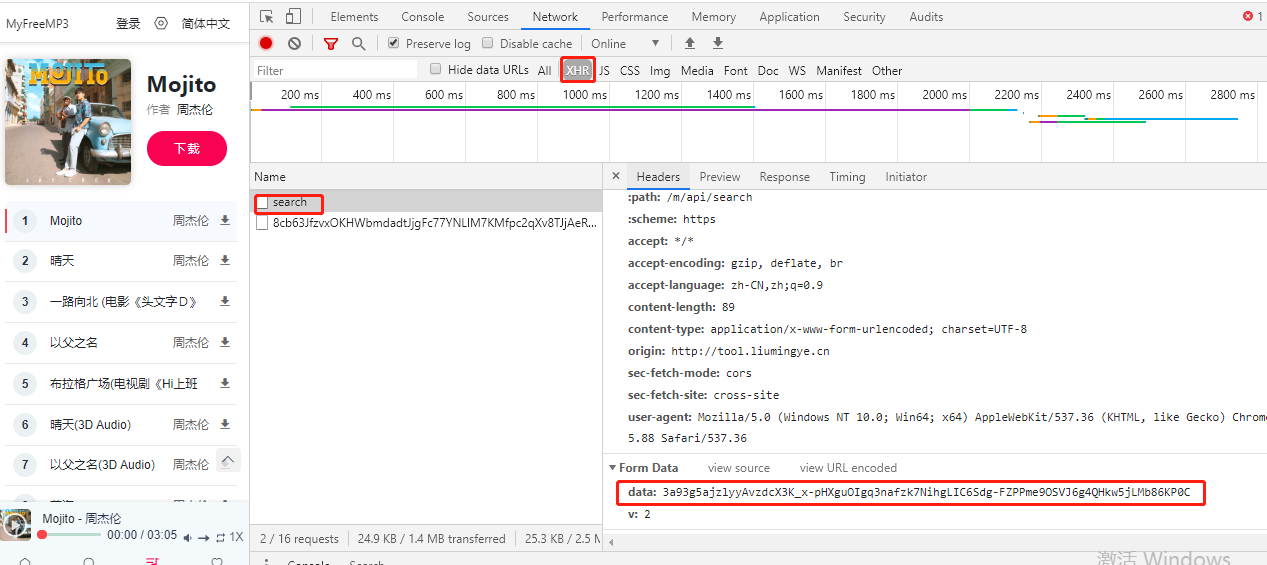The width and height of the screenshot is (1267, 565).
Task: Open the Timing tab of request
Action: [847, 177]
